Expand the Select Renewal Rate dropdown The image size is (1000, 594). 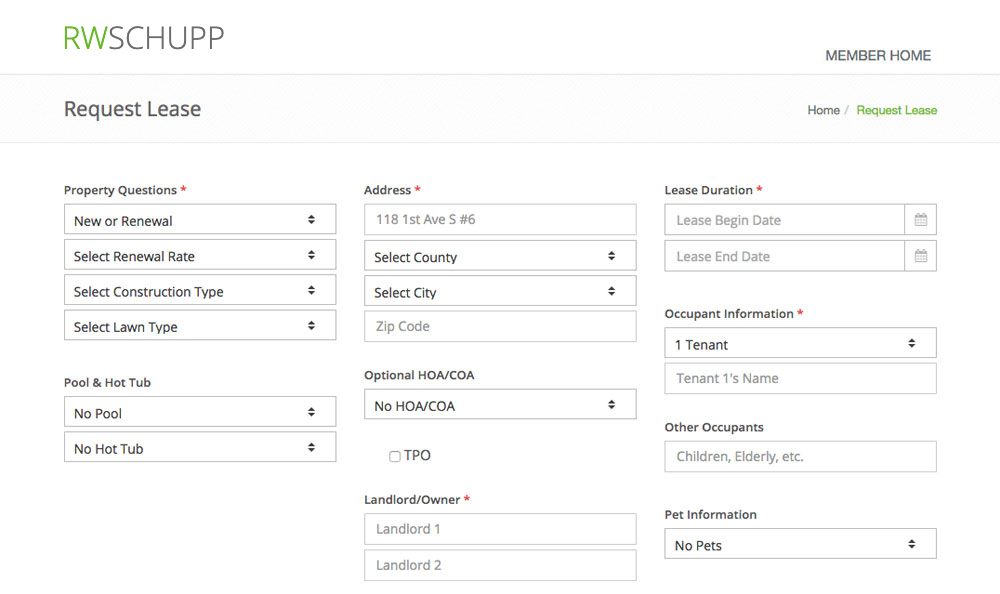200,256
